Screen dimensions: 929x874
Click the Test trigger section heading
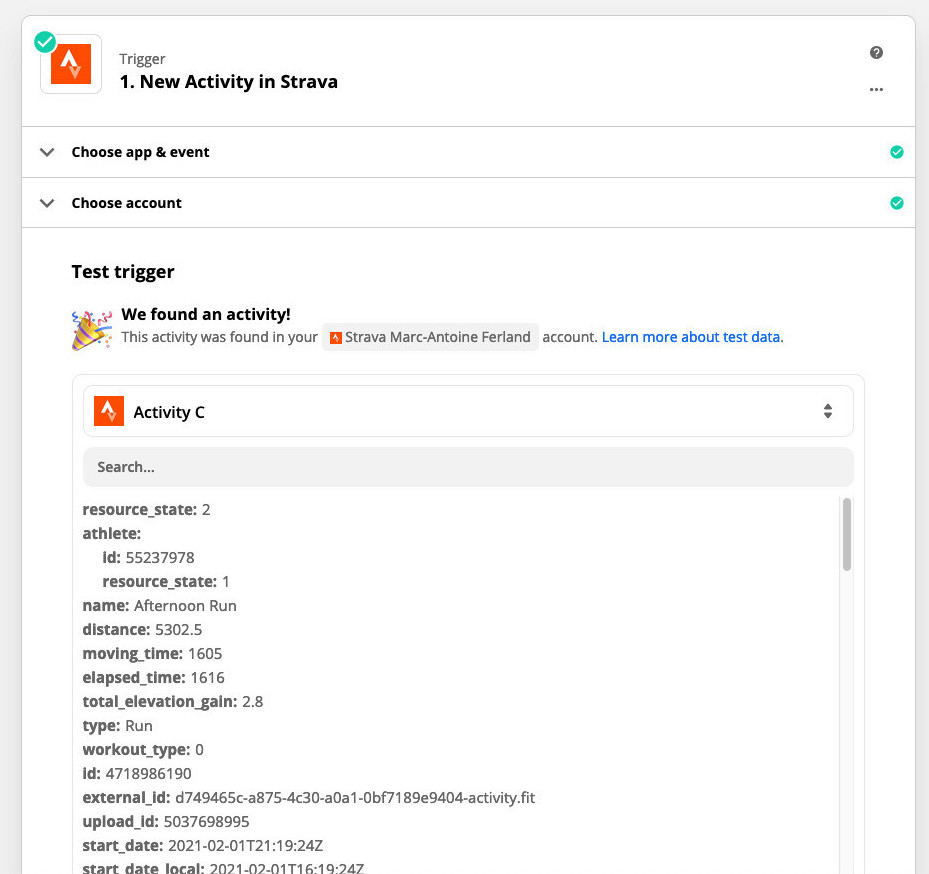tap(123, 272)
